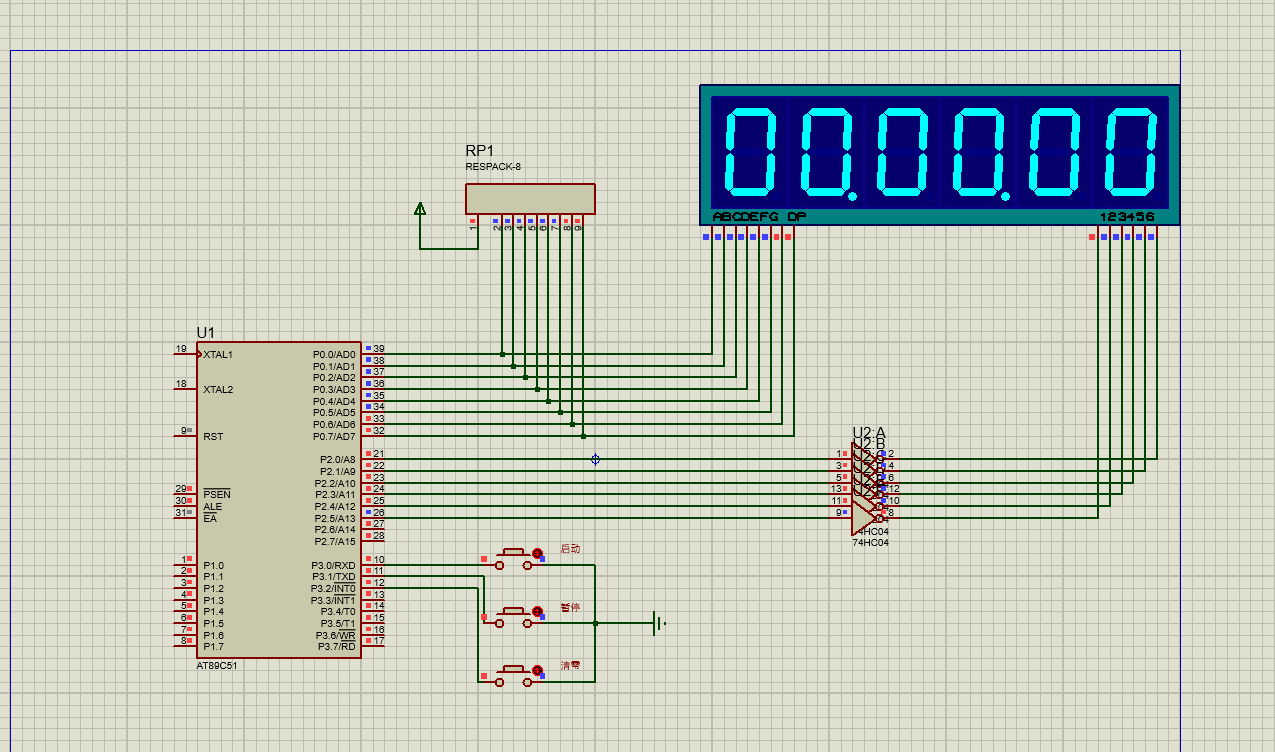
Task: Select the RESPACK-8 resistor pack component
Action: click(530, 198)
